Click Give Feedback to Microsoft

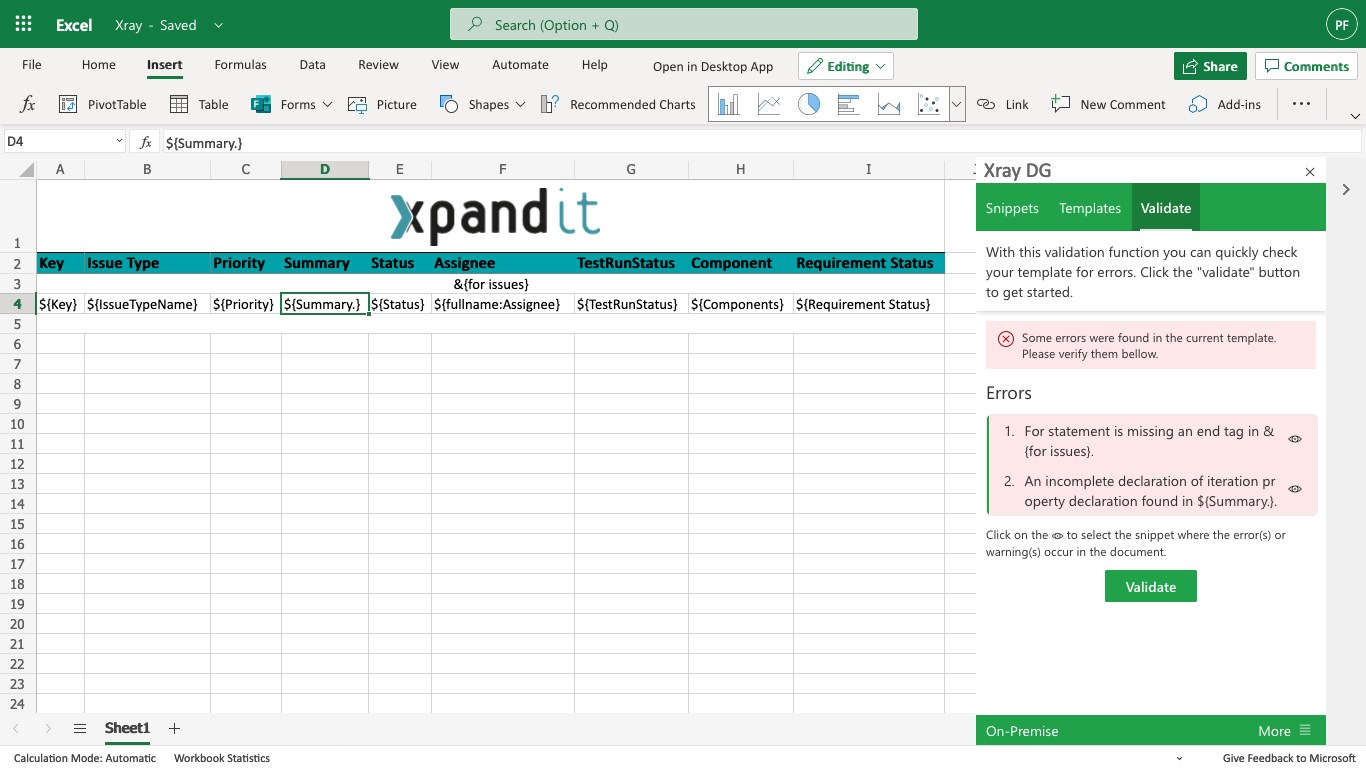pyautogui.click(x=1289, y=758)
